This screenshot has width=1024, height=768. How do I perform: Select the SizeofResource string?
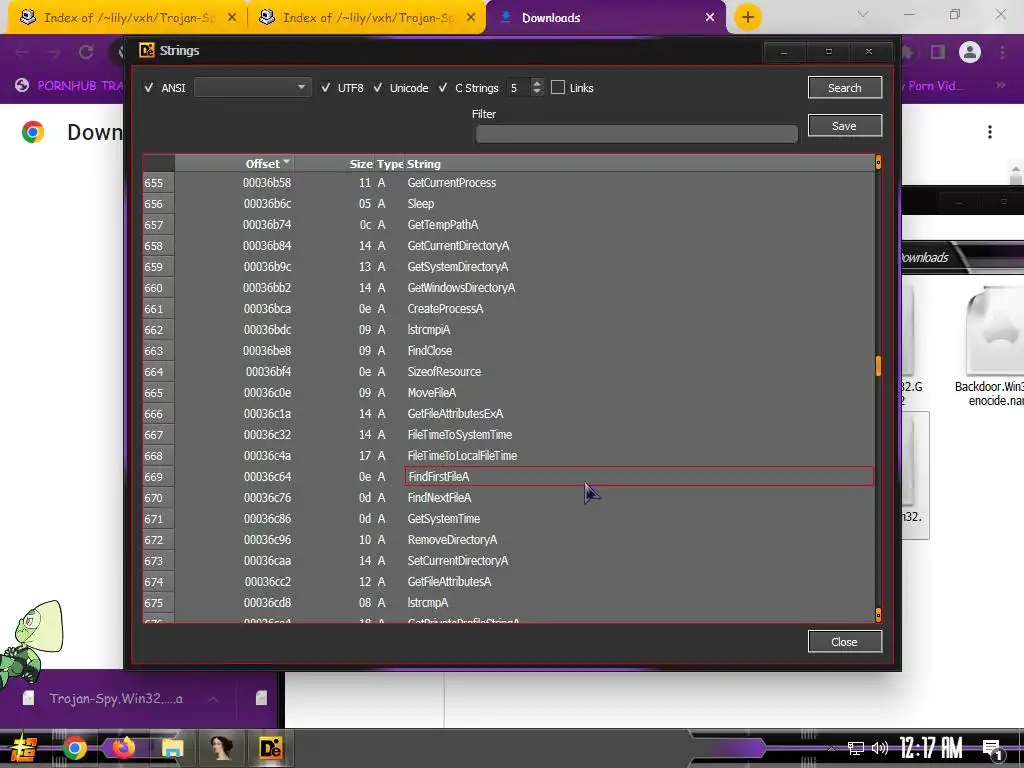click(444, 371)
